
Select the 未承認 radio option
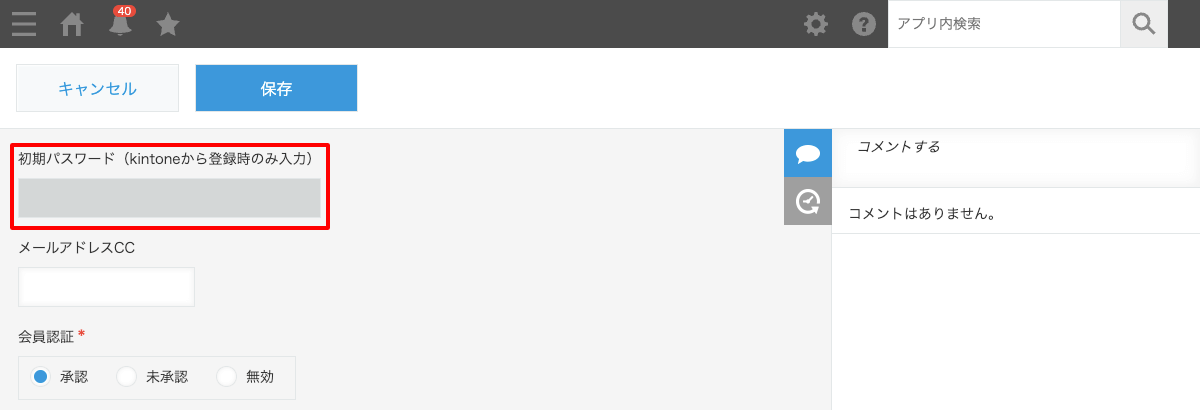click(x=153, y=377)
